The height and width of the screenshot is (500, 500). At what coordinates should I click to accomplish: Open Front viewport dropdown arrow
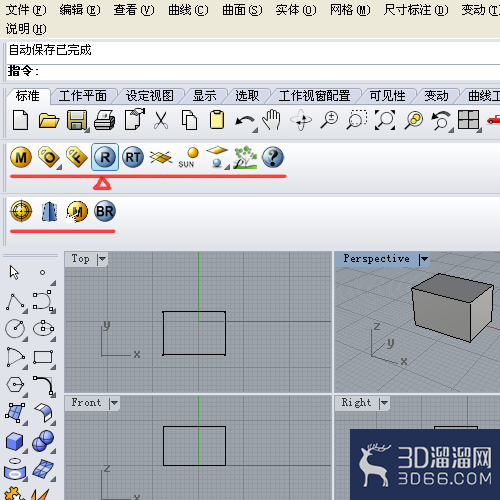tap(114, 403)
